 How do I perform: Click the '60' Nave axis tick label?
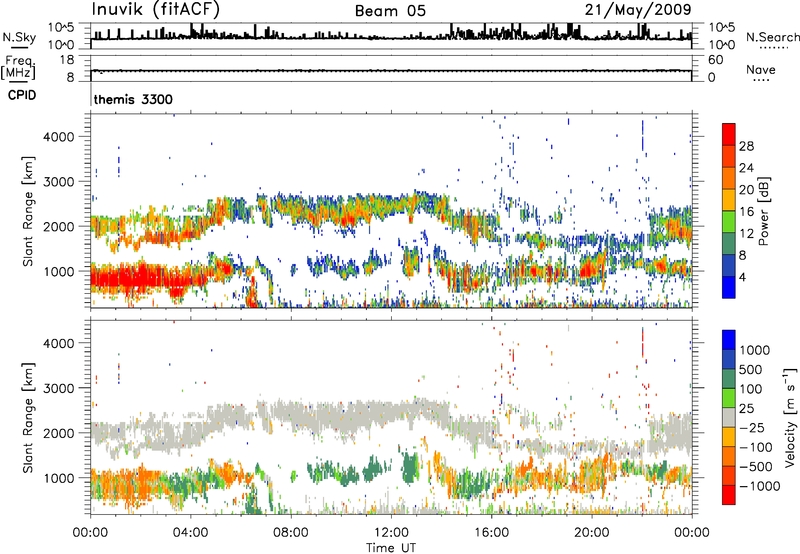tap(716, 60)
